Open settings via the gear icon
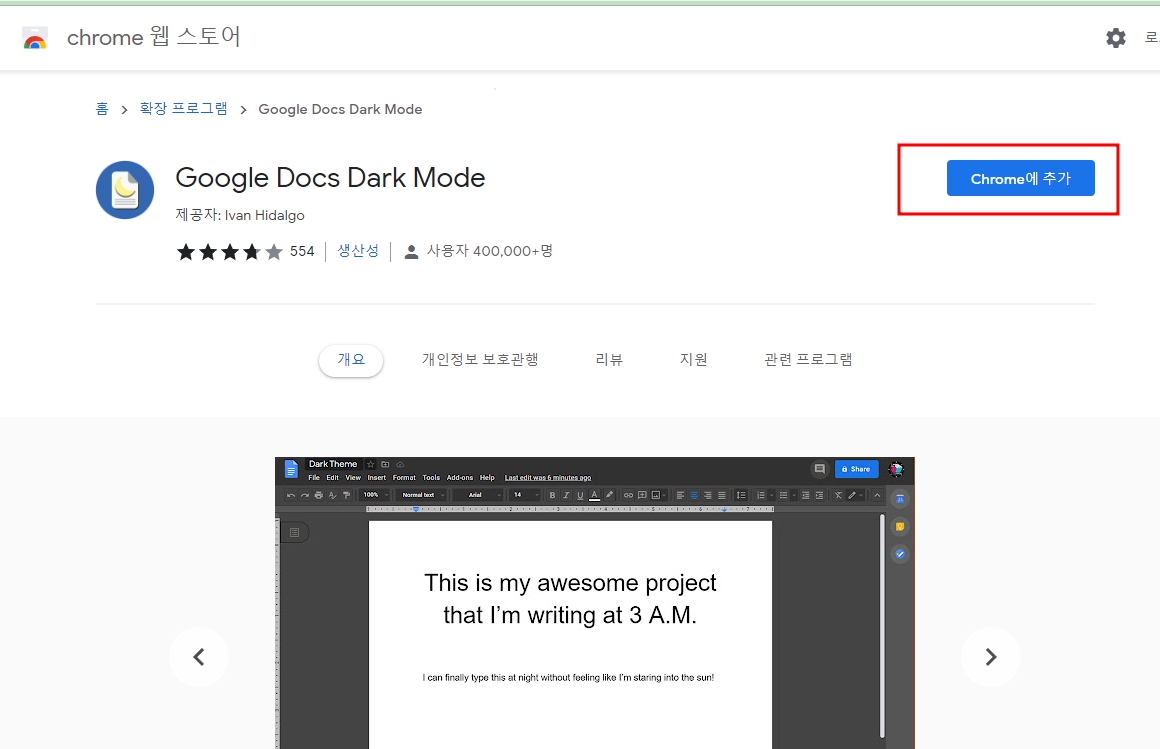This screenshot has height=749, width=1160. (1116, 38)
